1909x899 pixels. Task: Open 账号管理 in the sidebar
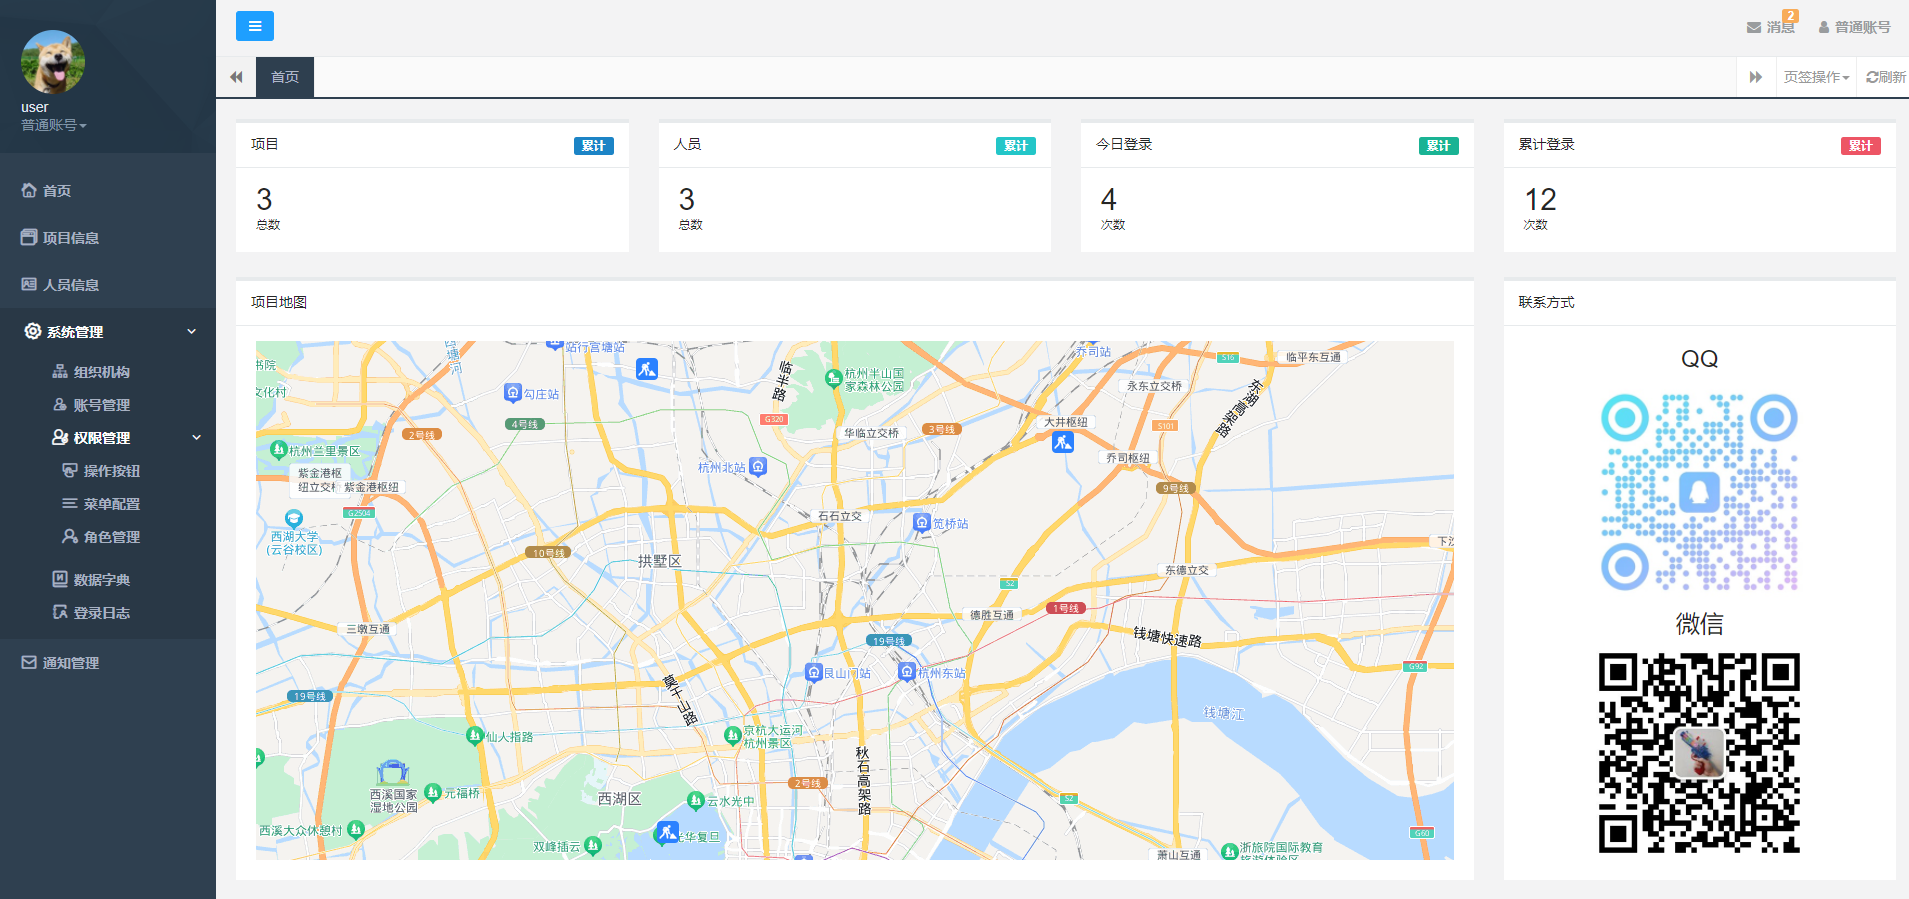click(101, 405)
